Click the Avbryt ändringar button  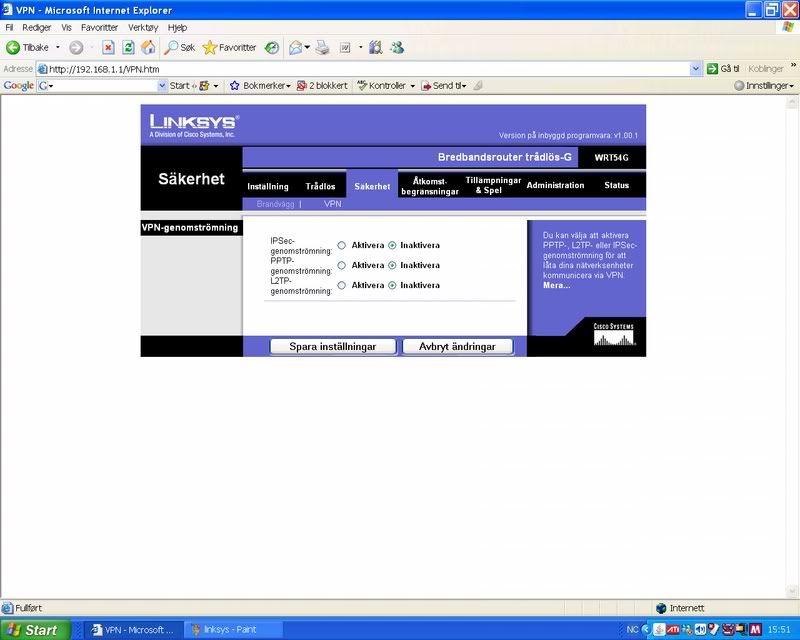(457, 347)
